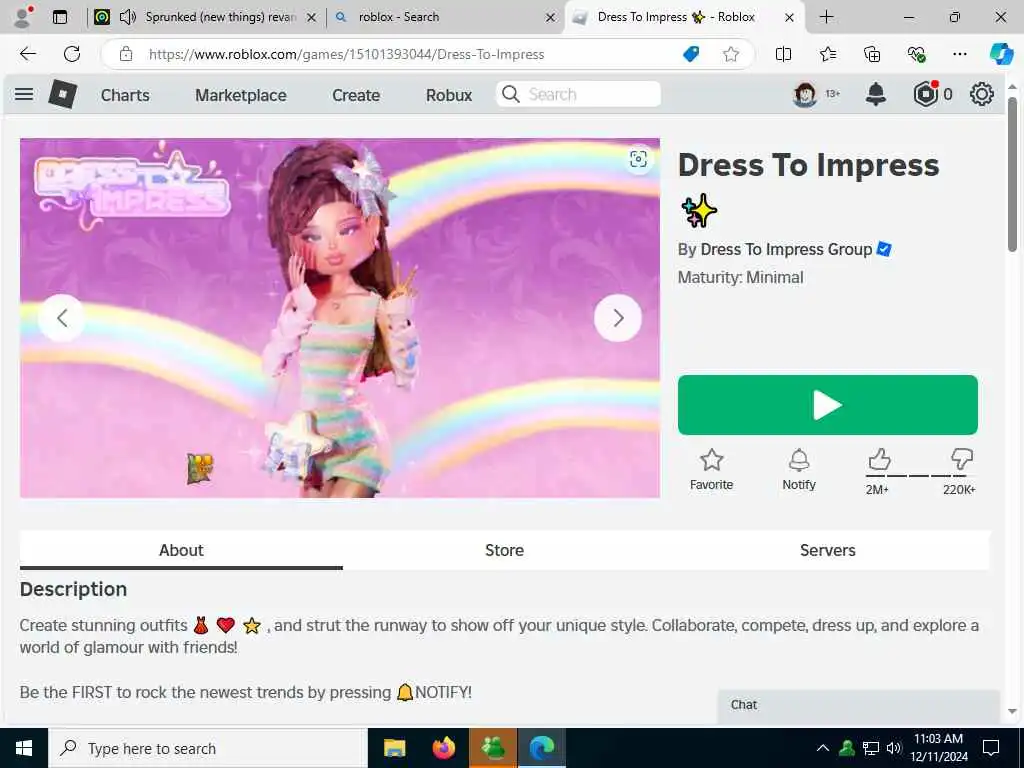Viewport: 1024px width, 768px height.
Task: Open the Dress To Impress Group link
Action: [x=786, y=249]
